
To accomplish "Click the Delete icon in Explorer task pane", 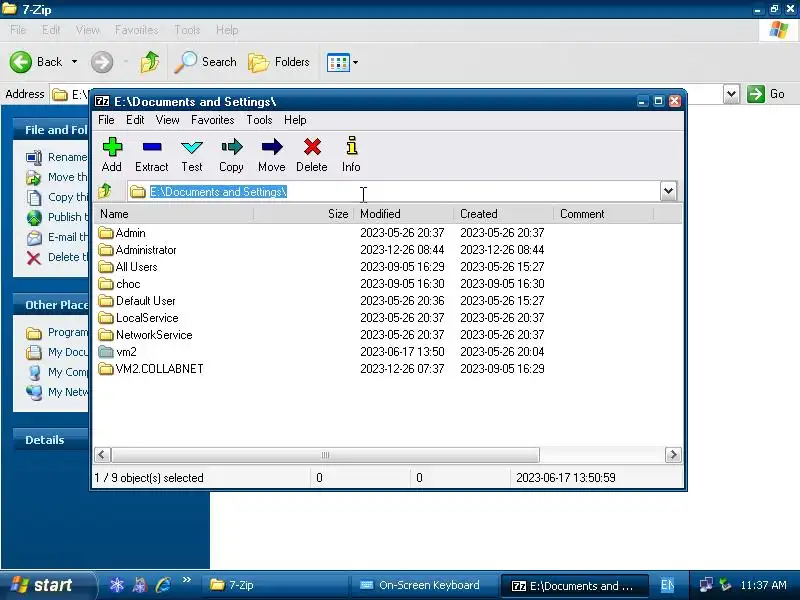I will click(x=34, y=258).
